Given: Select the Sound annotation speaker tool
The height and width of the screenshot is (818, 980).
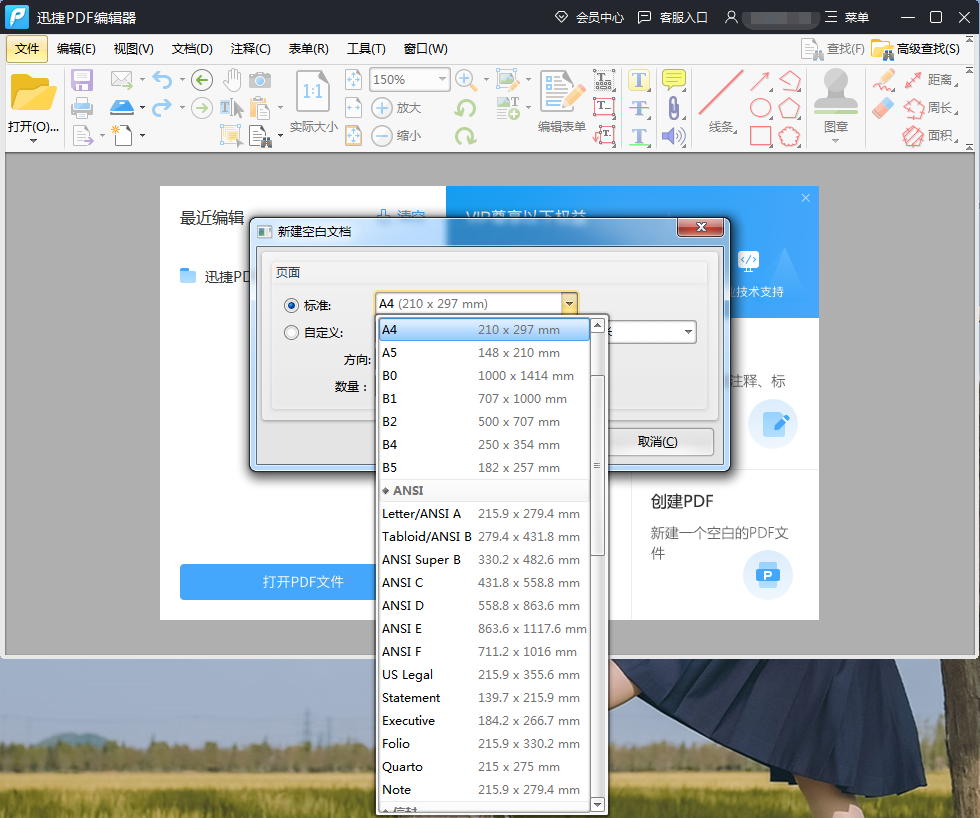Looking at the screenshot, I should click(x=674, y=136).
